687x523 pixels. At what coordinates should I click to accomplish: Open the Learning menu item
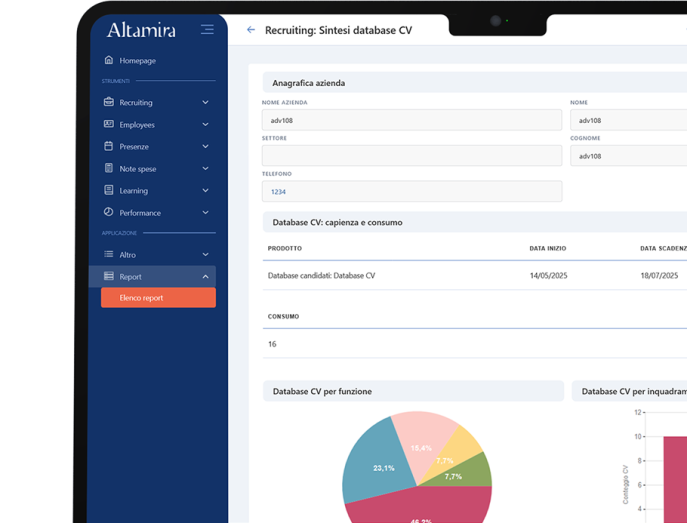click(134, 191)
